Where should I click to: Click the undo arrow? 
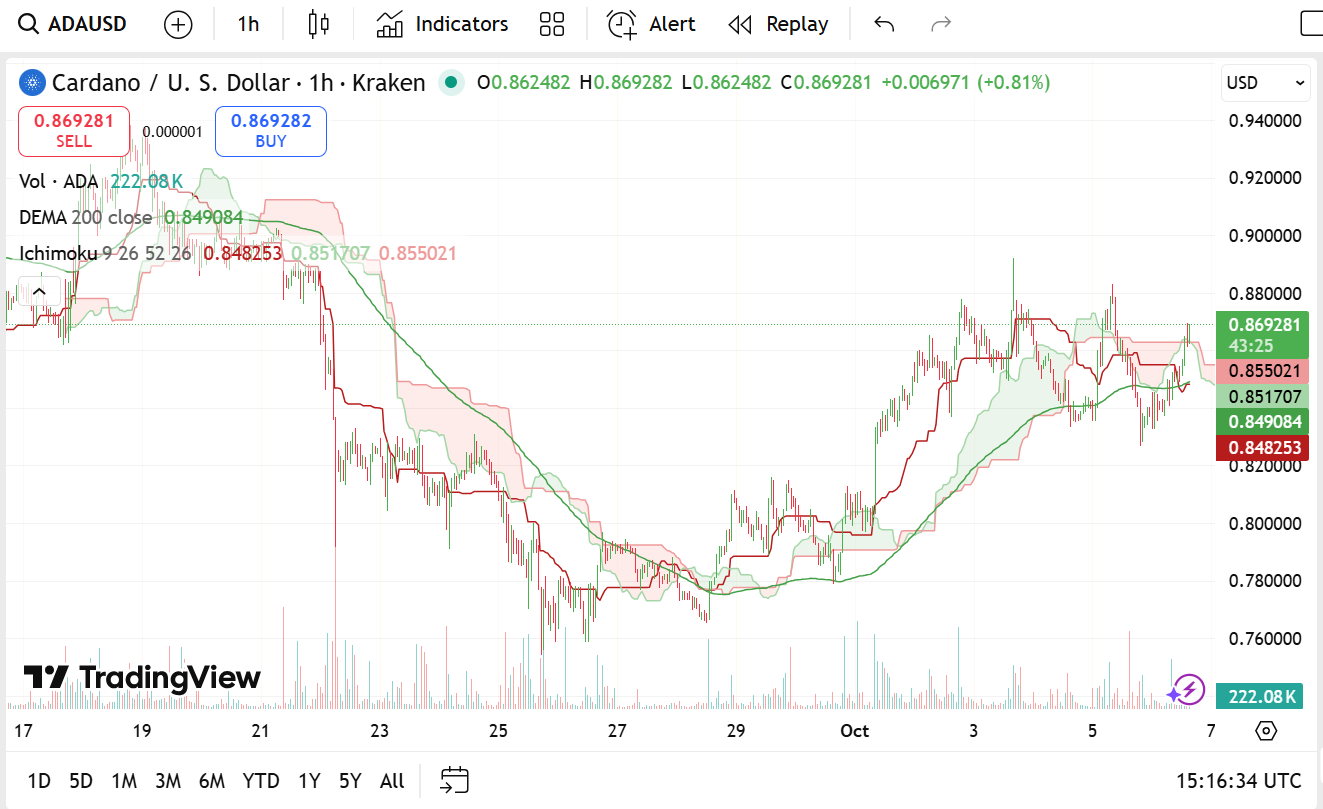[884, 24]
